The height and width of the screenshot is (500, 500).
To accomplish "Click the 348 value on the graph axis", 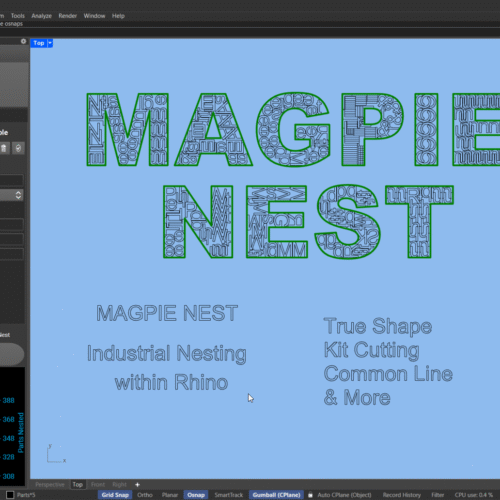I will [8, 438].
